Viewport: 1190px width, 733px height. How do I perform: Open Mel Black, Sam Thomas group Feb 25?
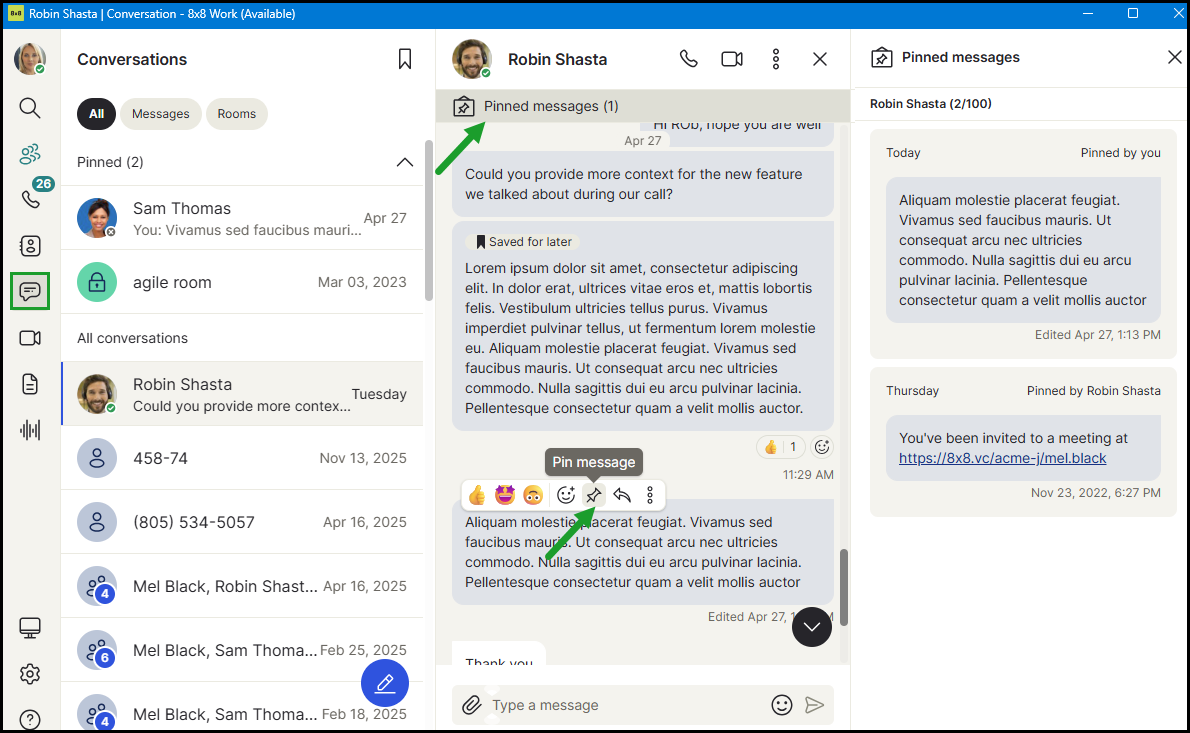coord(242,650)
